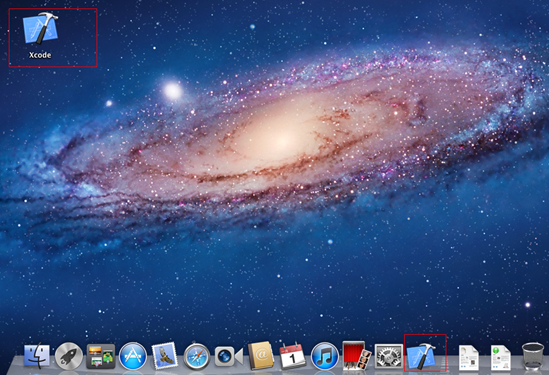549x375 pixels.
Task: Open Address Book in the Dock
Action: pos(261,355)
